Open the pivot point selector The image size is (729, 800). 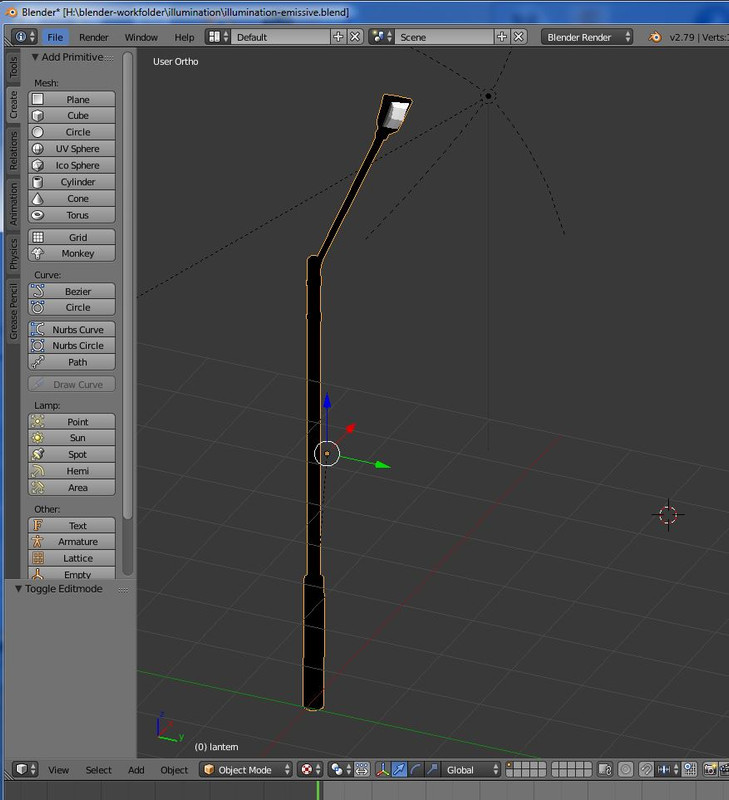pos(341,769)
